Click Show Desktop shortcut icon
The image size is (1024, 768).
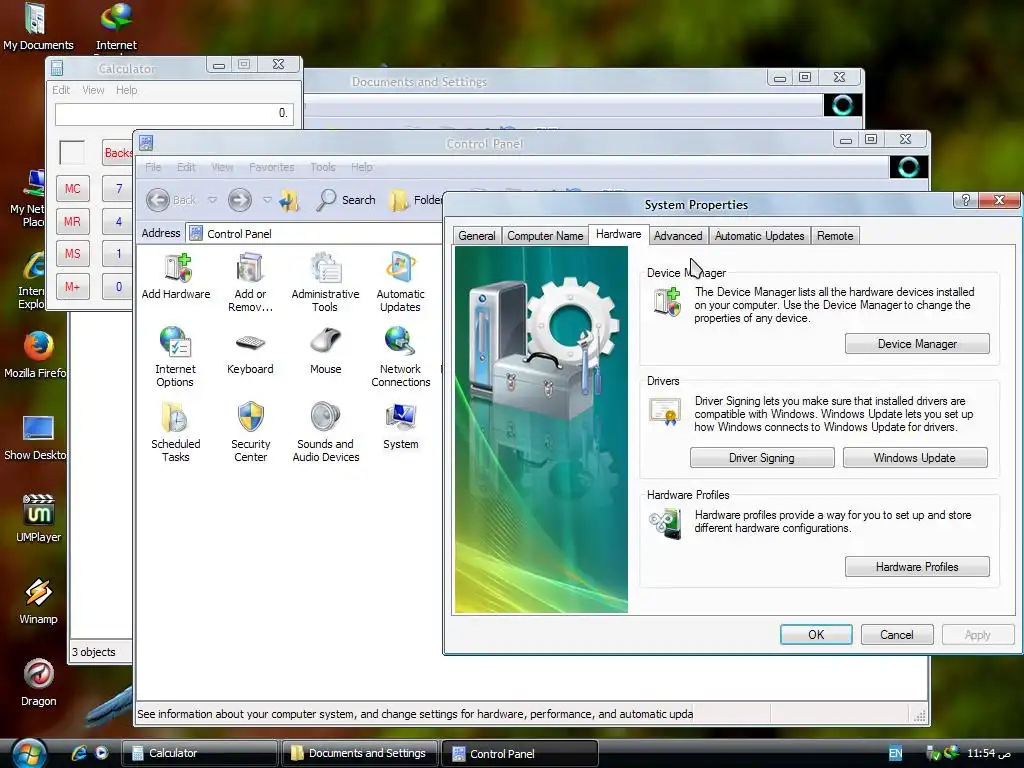36,437
